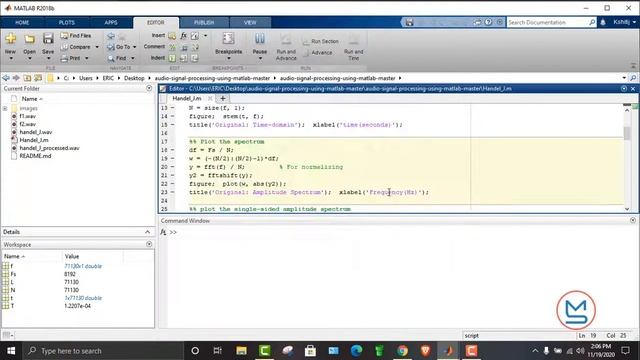Viewport: 640px width, 360px height.
Task: Comment selected lines with percent icon
Action: pyautogui.click(x=172, y=47)
